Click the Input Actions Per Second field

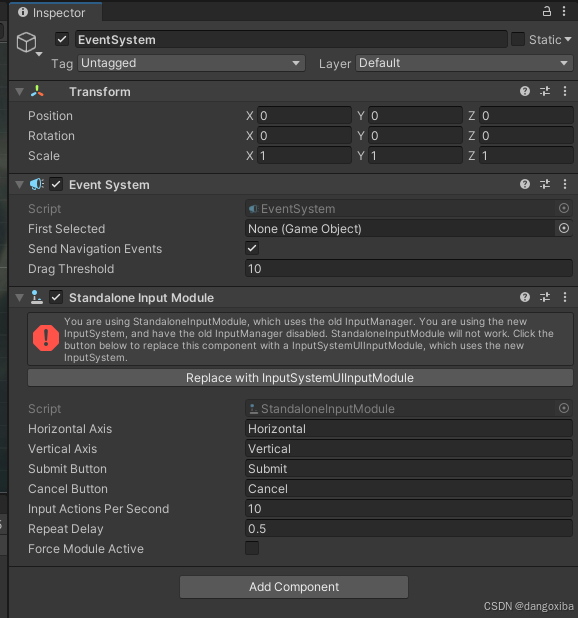click(409, 508)
